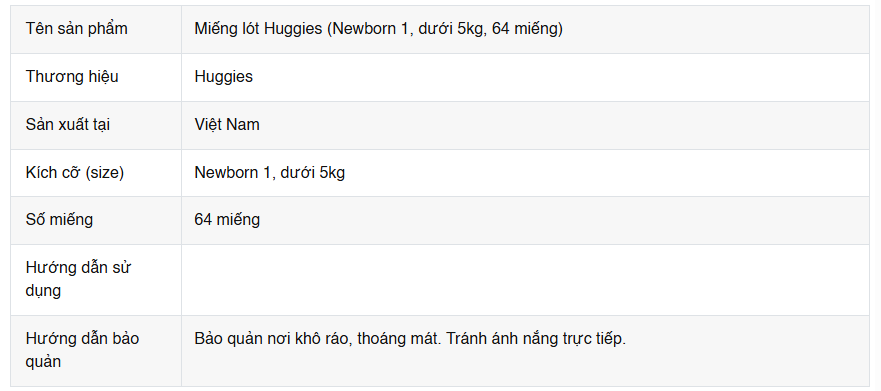Click the "Số miếng" row label
881x391 pixels.
[x=59, y=219]
